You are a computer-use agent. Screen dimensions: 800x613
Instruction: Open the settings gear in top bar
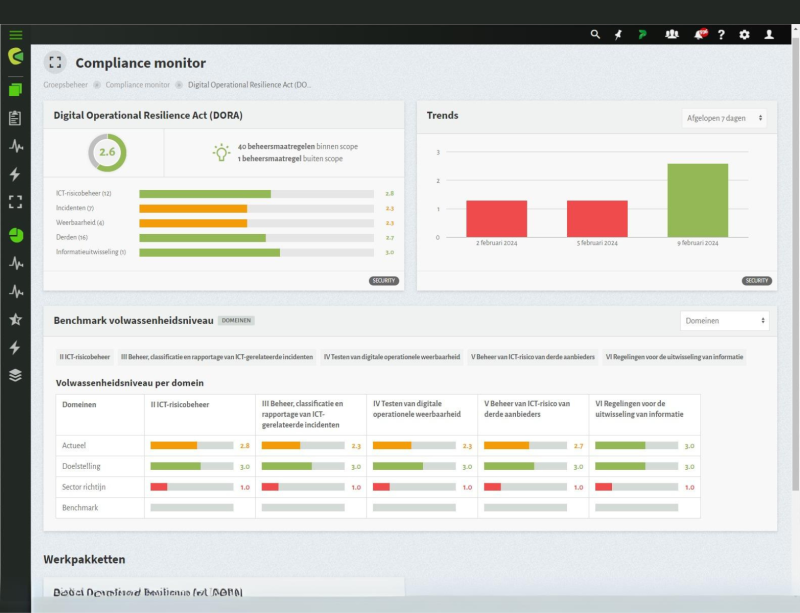[744, 34]
